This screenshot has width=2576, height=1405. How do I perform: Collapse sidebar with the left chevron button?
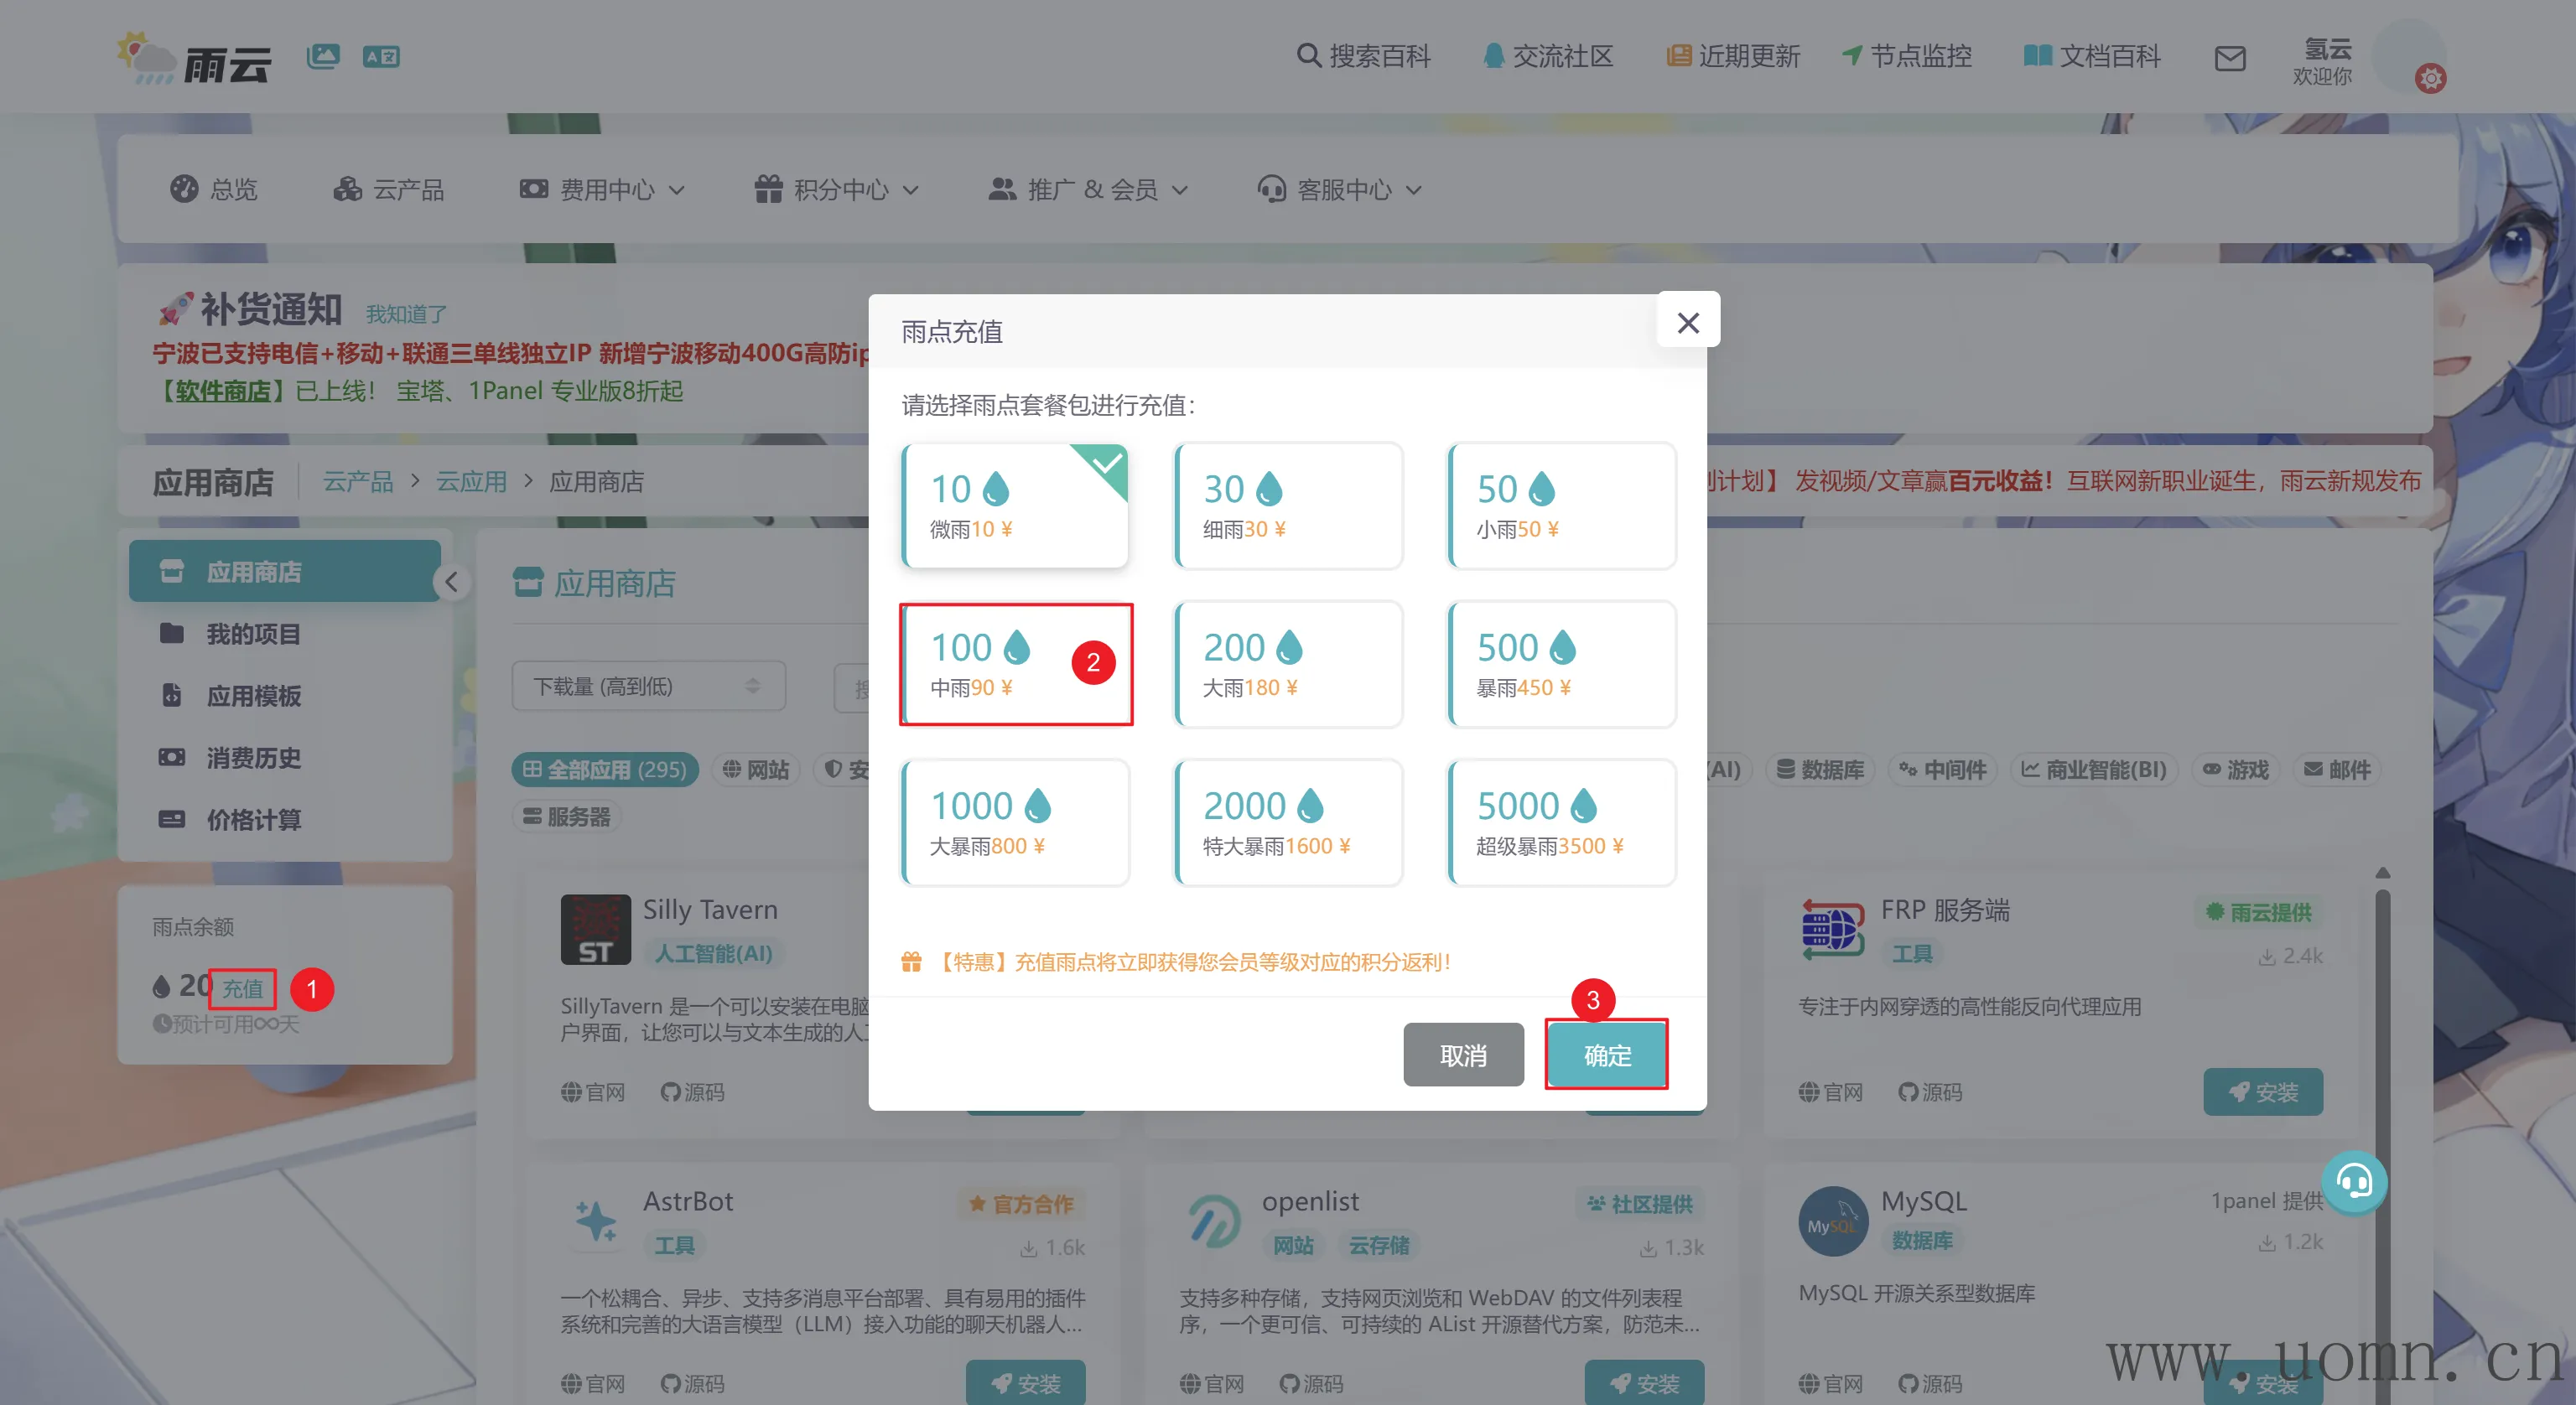(x=452, y=582)
